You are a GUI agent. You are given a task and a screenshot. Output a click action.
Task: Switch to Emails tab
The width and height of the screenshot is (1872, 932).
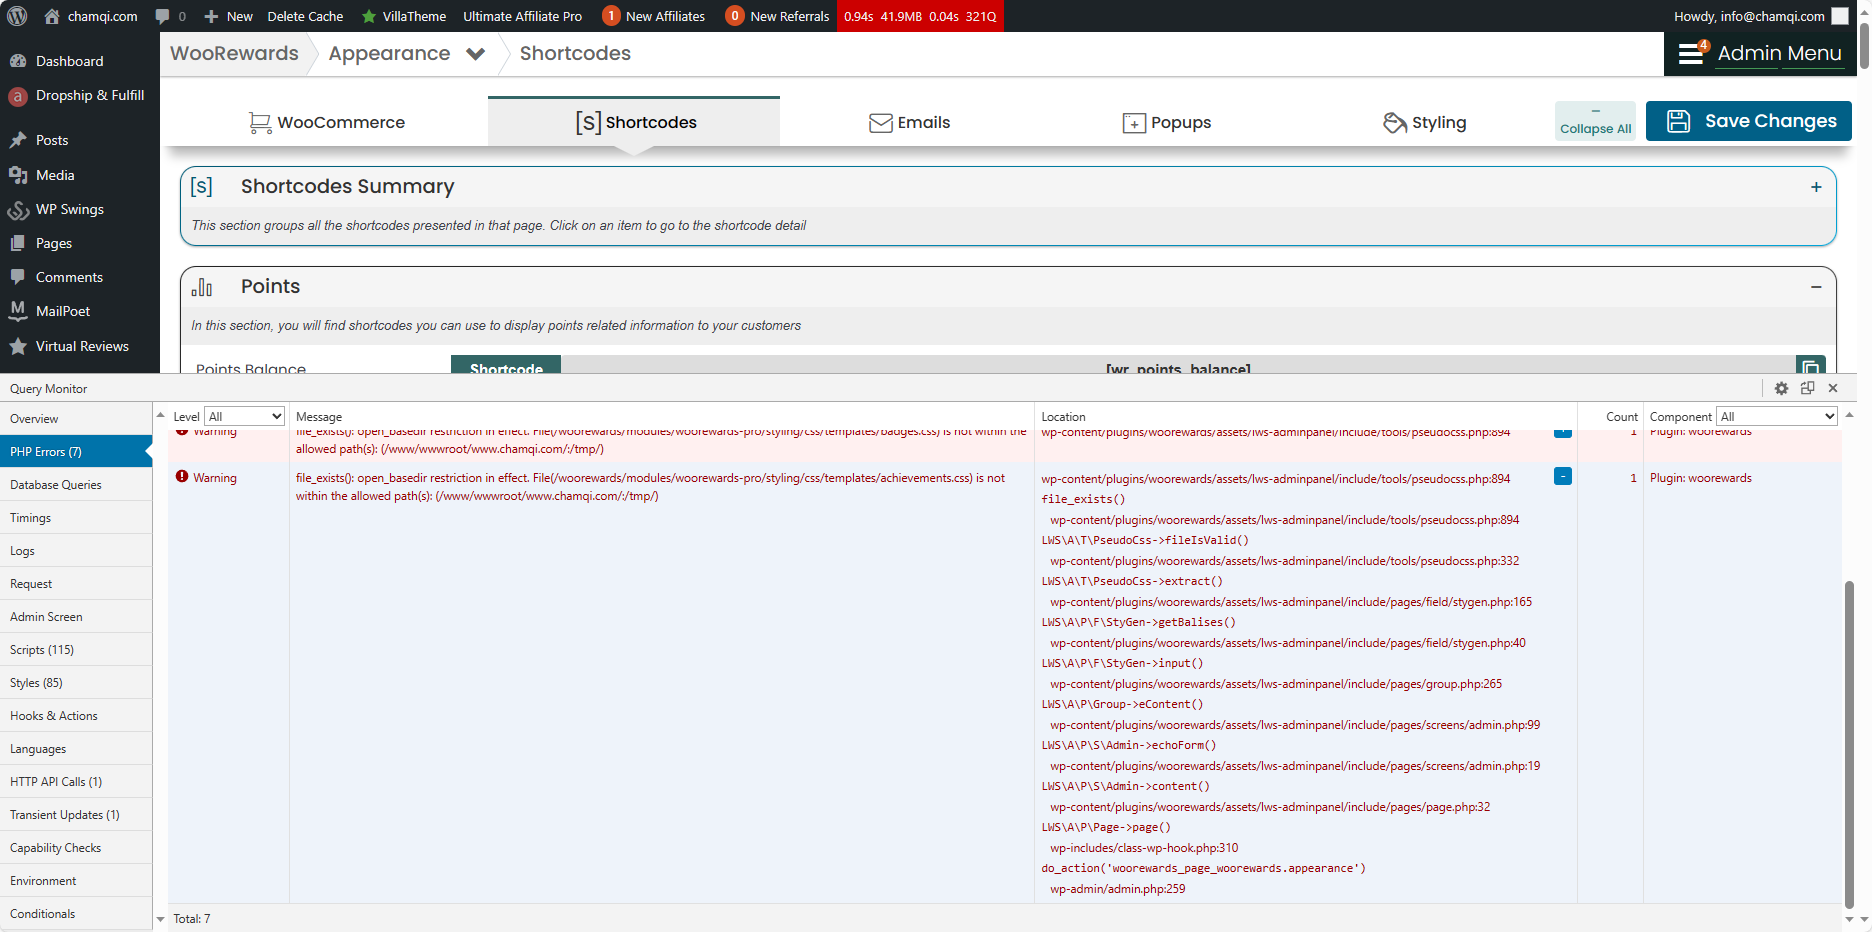909,122
